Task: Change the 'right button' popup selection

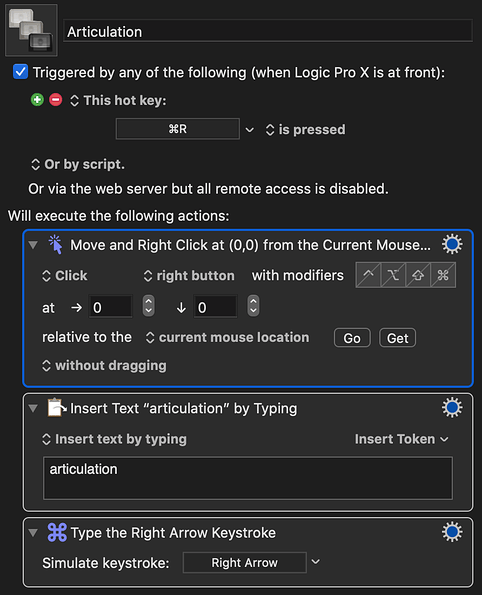Action: coord(189,275)
